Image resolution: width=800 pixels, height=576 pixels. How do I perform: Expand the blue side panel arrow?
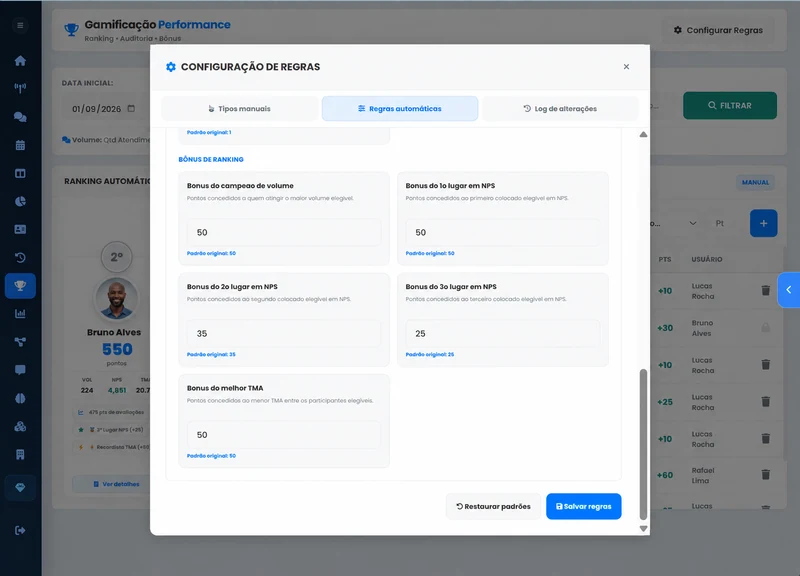click(x=788, y=290)
